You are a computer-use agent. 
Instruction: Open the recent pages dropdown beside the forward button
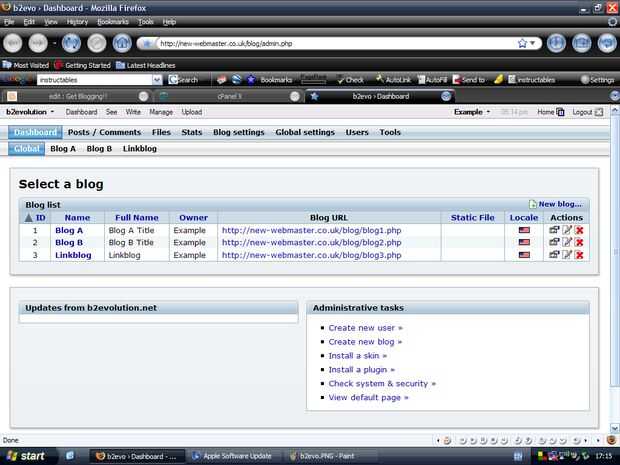click(x=54, y=43)
